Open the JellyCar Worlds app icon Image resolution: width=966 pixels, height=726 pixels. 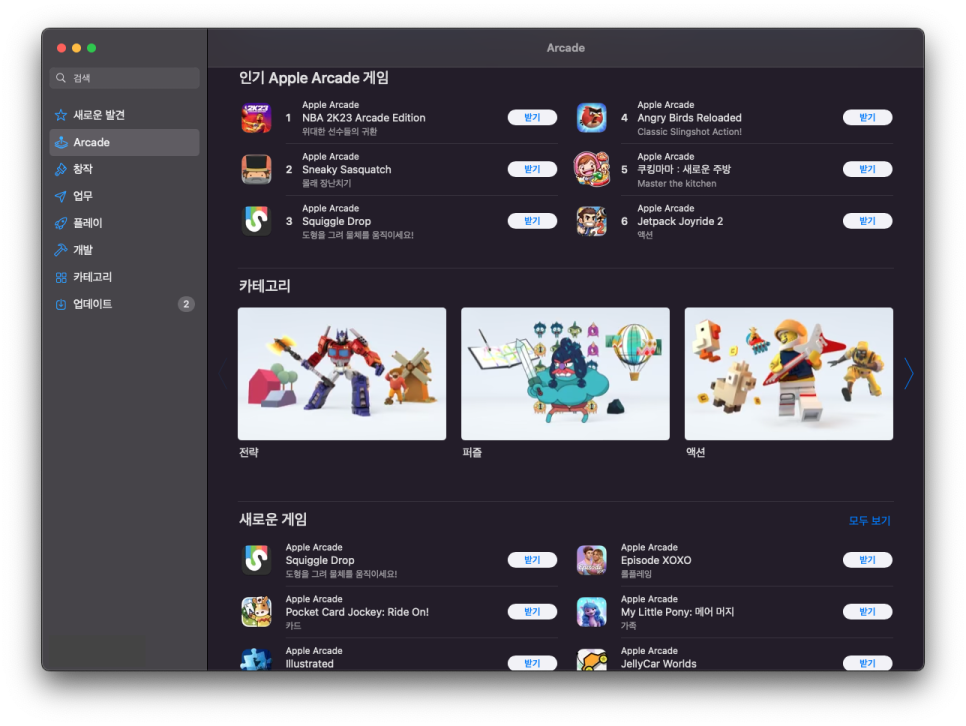[591, 659]
